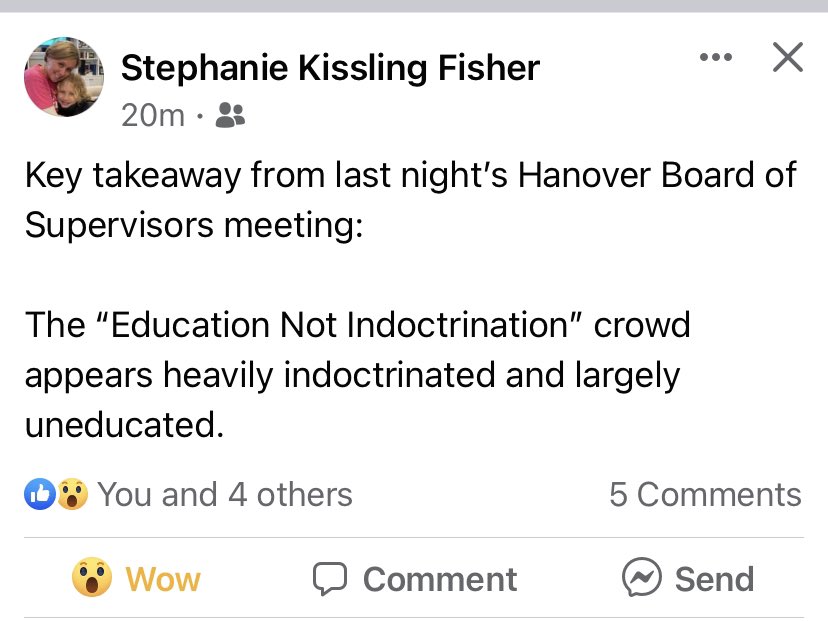The image size is (828, 621).
Task: Click the word "uneducated." in the post
Action: 122,424
